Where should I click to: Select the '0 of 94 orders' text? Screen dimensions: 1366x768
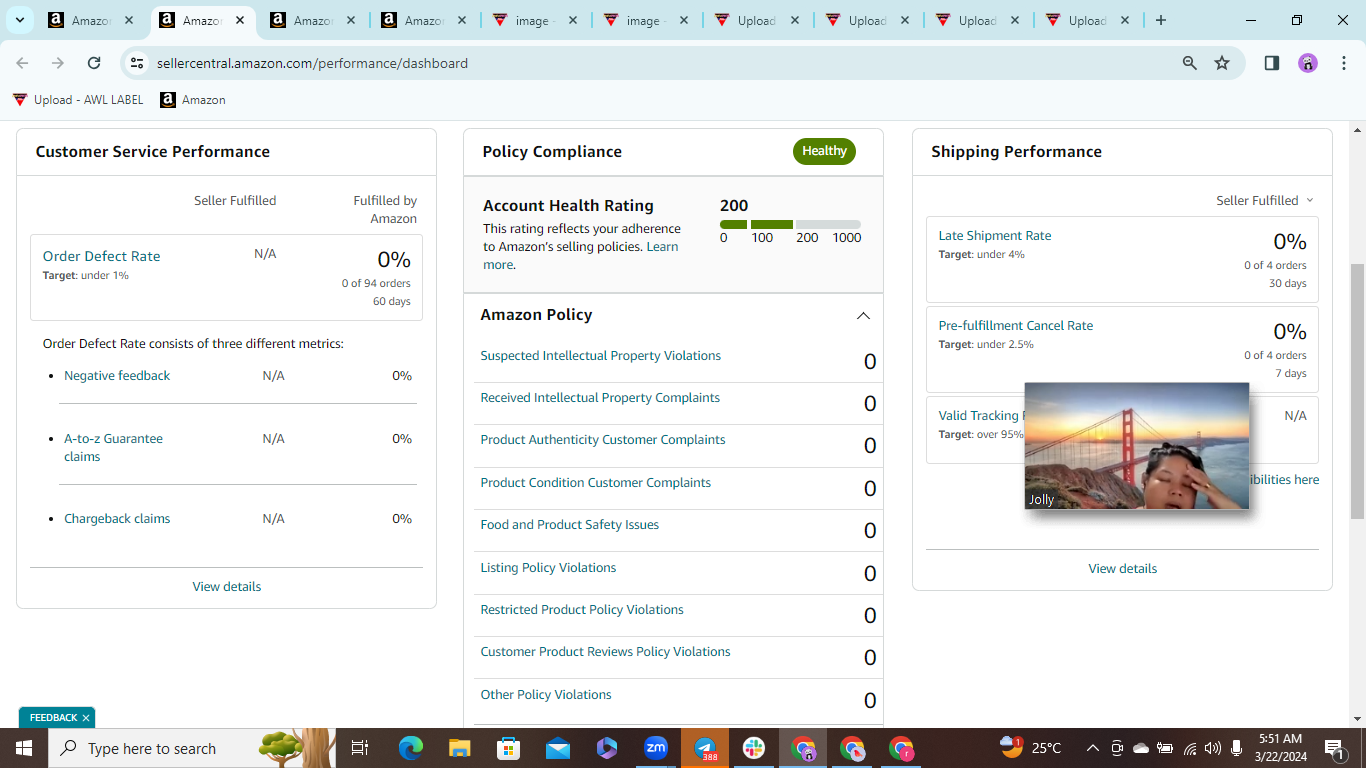[x=376, y=283]
